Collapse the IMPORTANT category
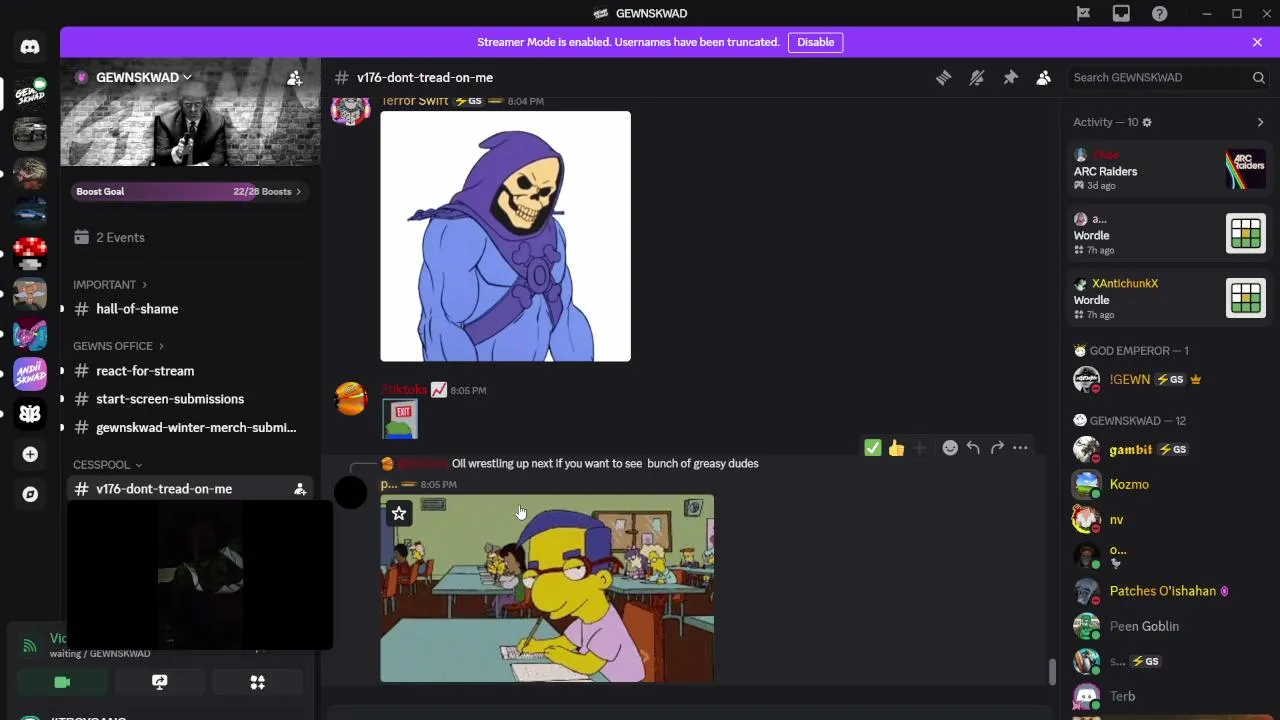Image resolution: width=1280 pixels, height=720 pixels. tap(110, 285)
